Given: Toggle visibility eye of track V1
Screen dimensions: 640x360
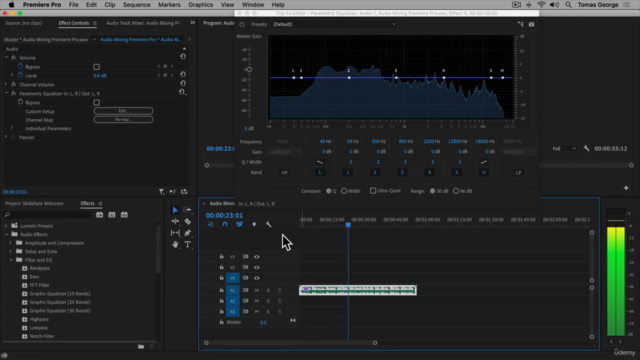Looking at the screenshot, I should pos(257,278).
